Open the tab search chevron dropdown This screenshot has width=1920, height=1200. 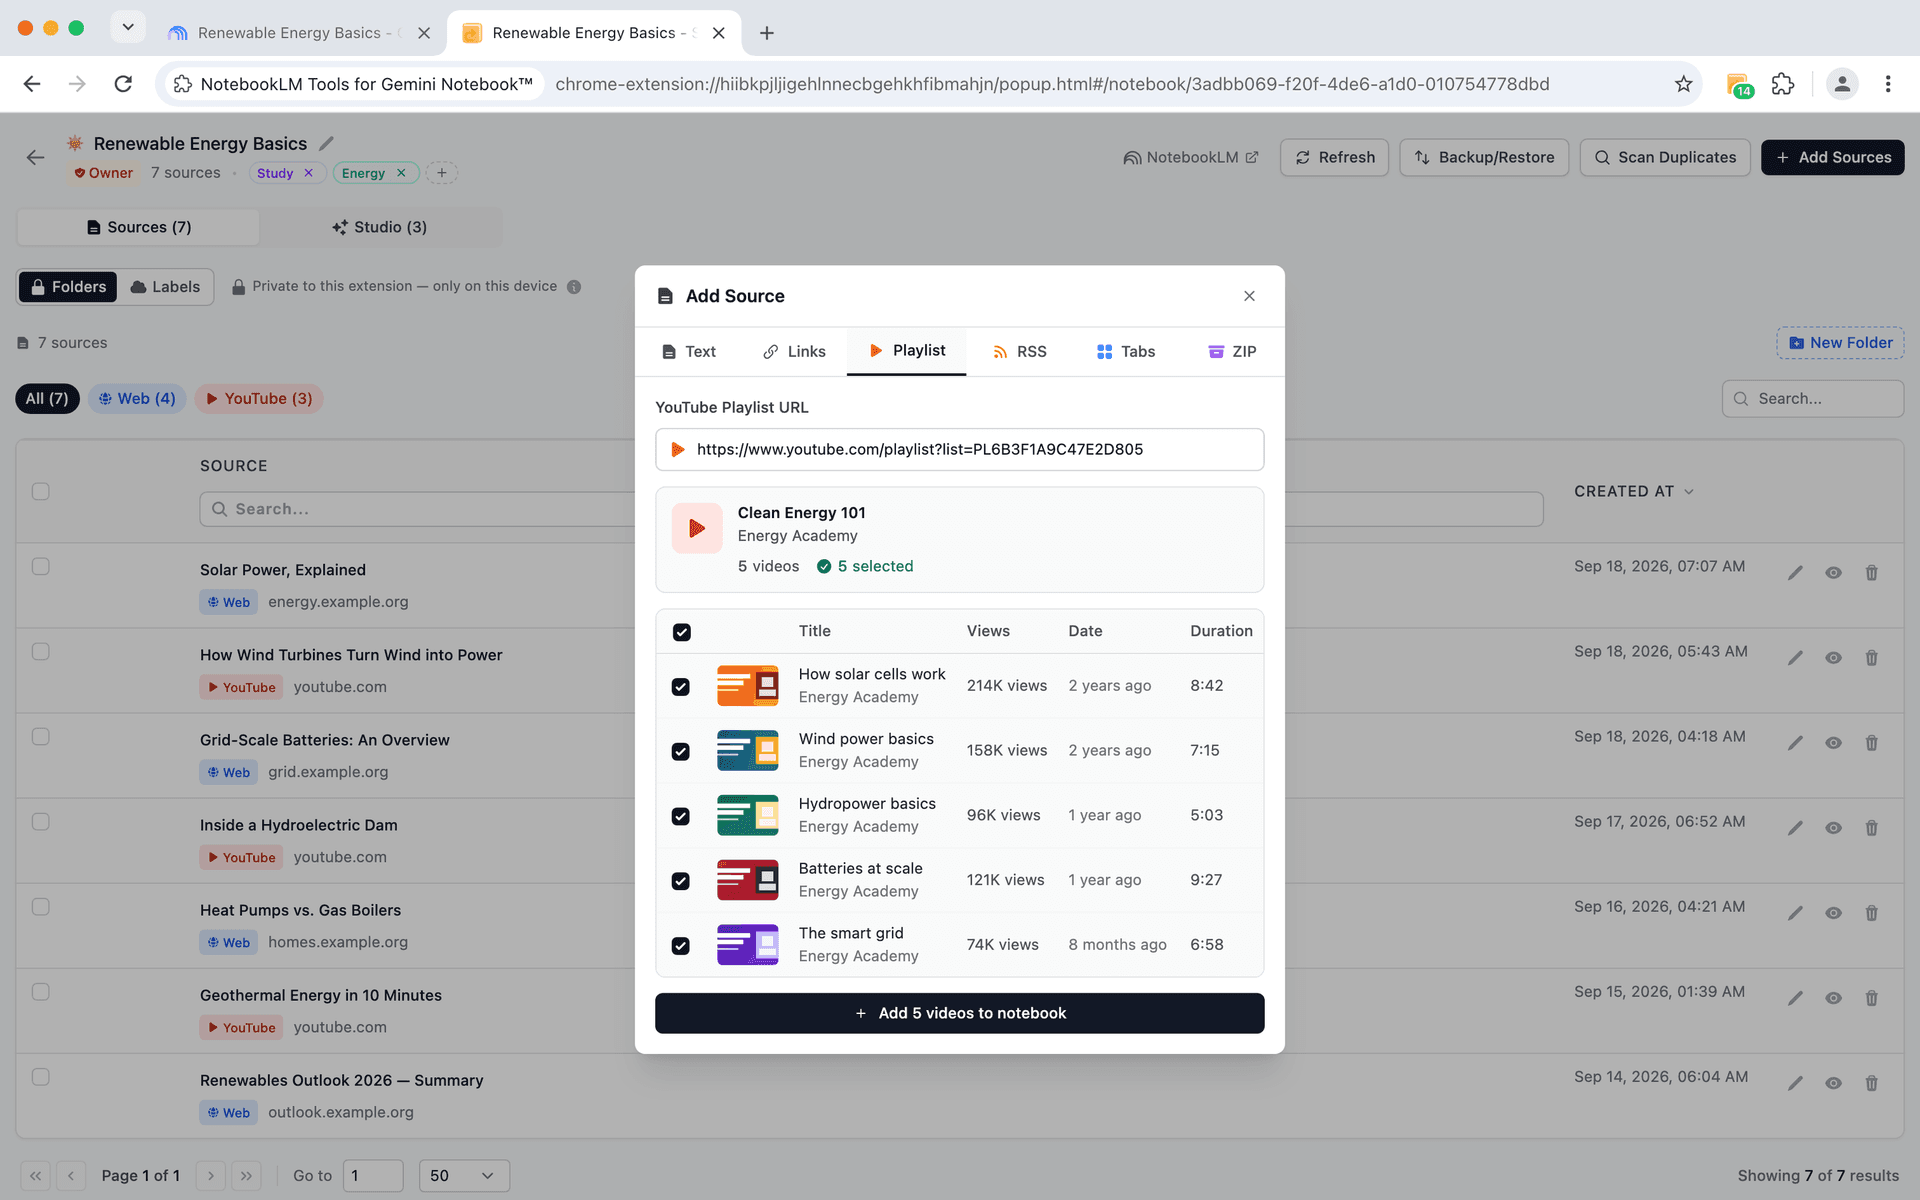coord(128,27)
